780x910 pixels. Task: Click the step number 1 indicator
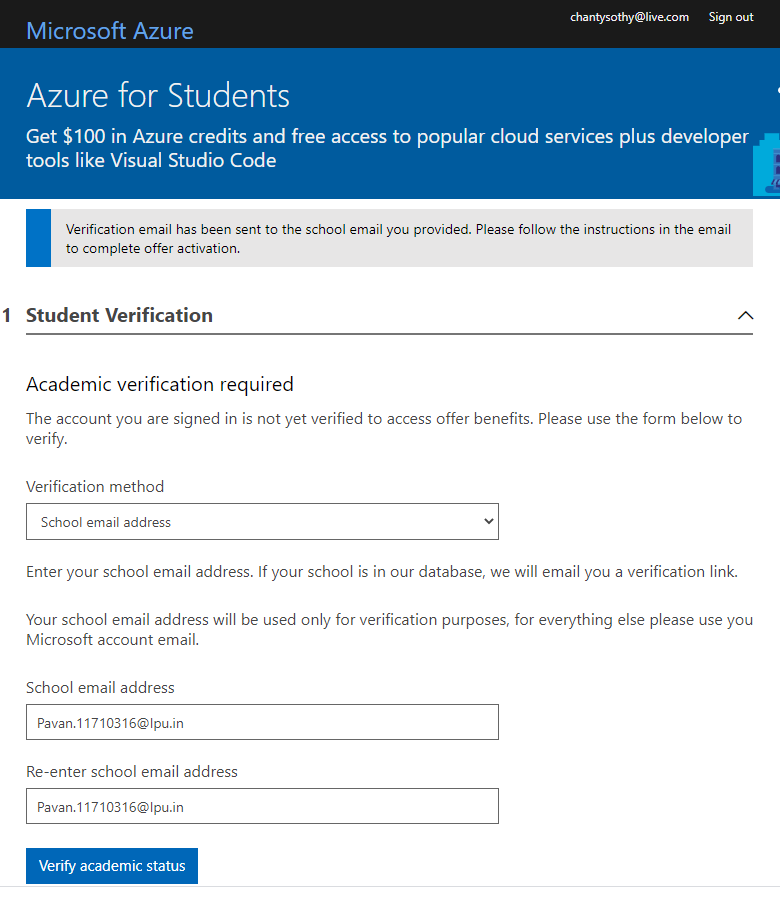(6, 315)
